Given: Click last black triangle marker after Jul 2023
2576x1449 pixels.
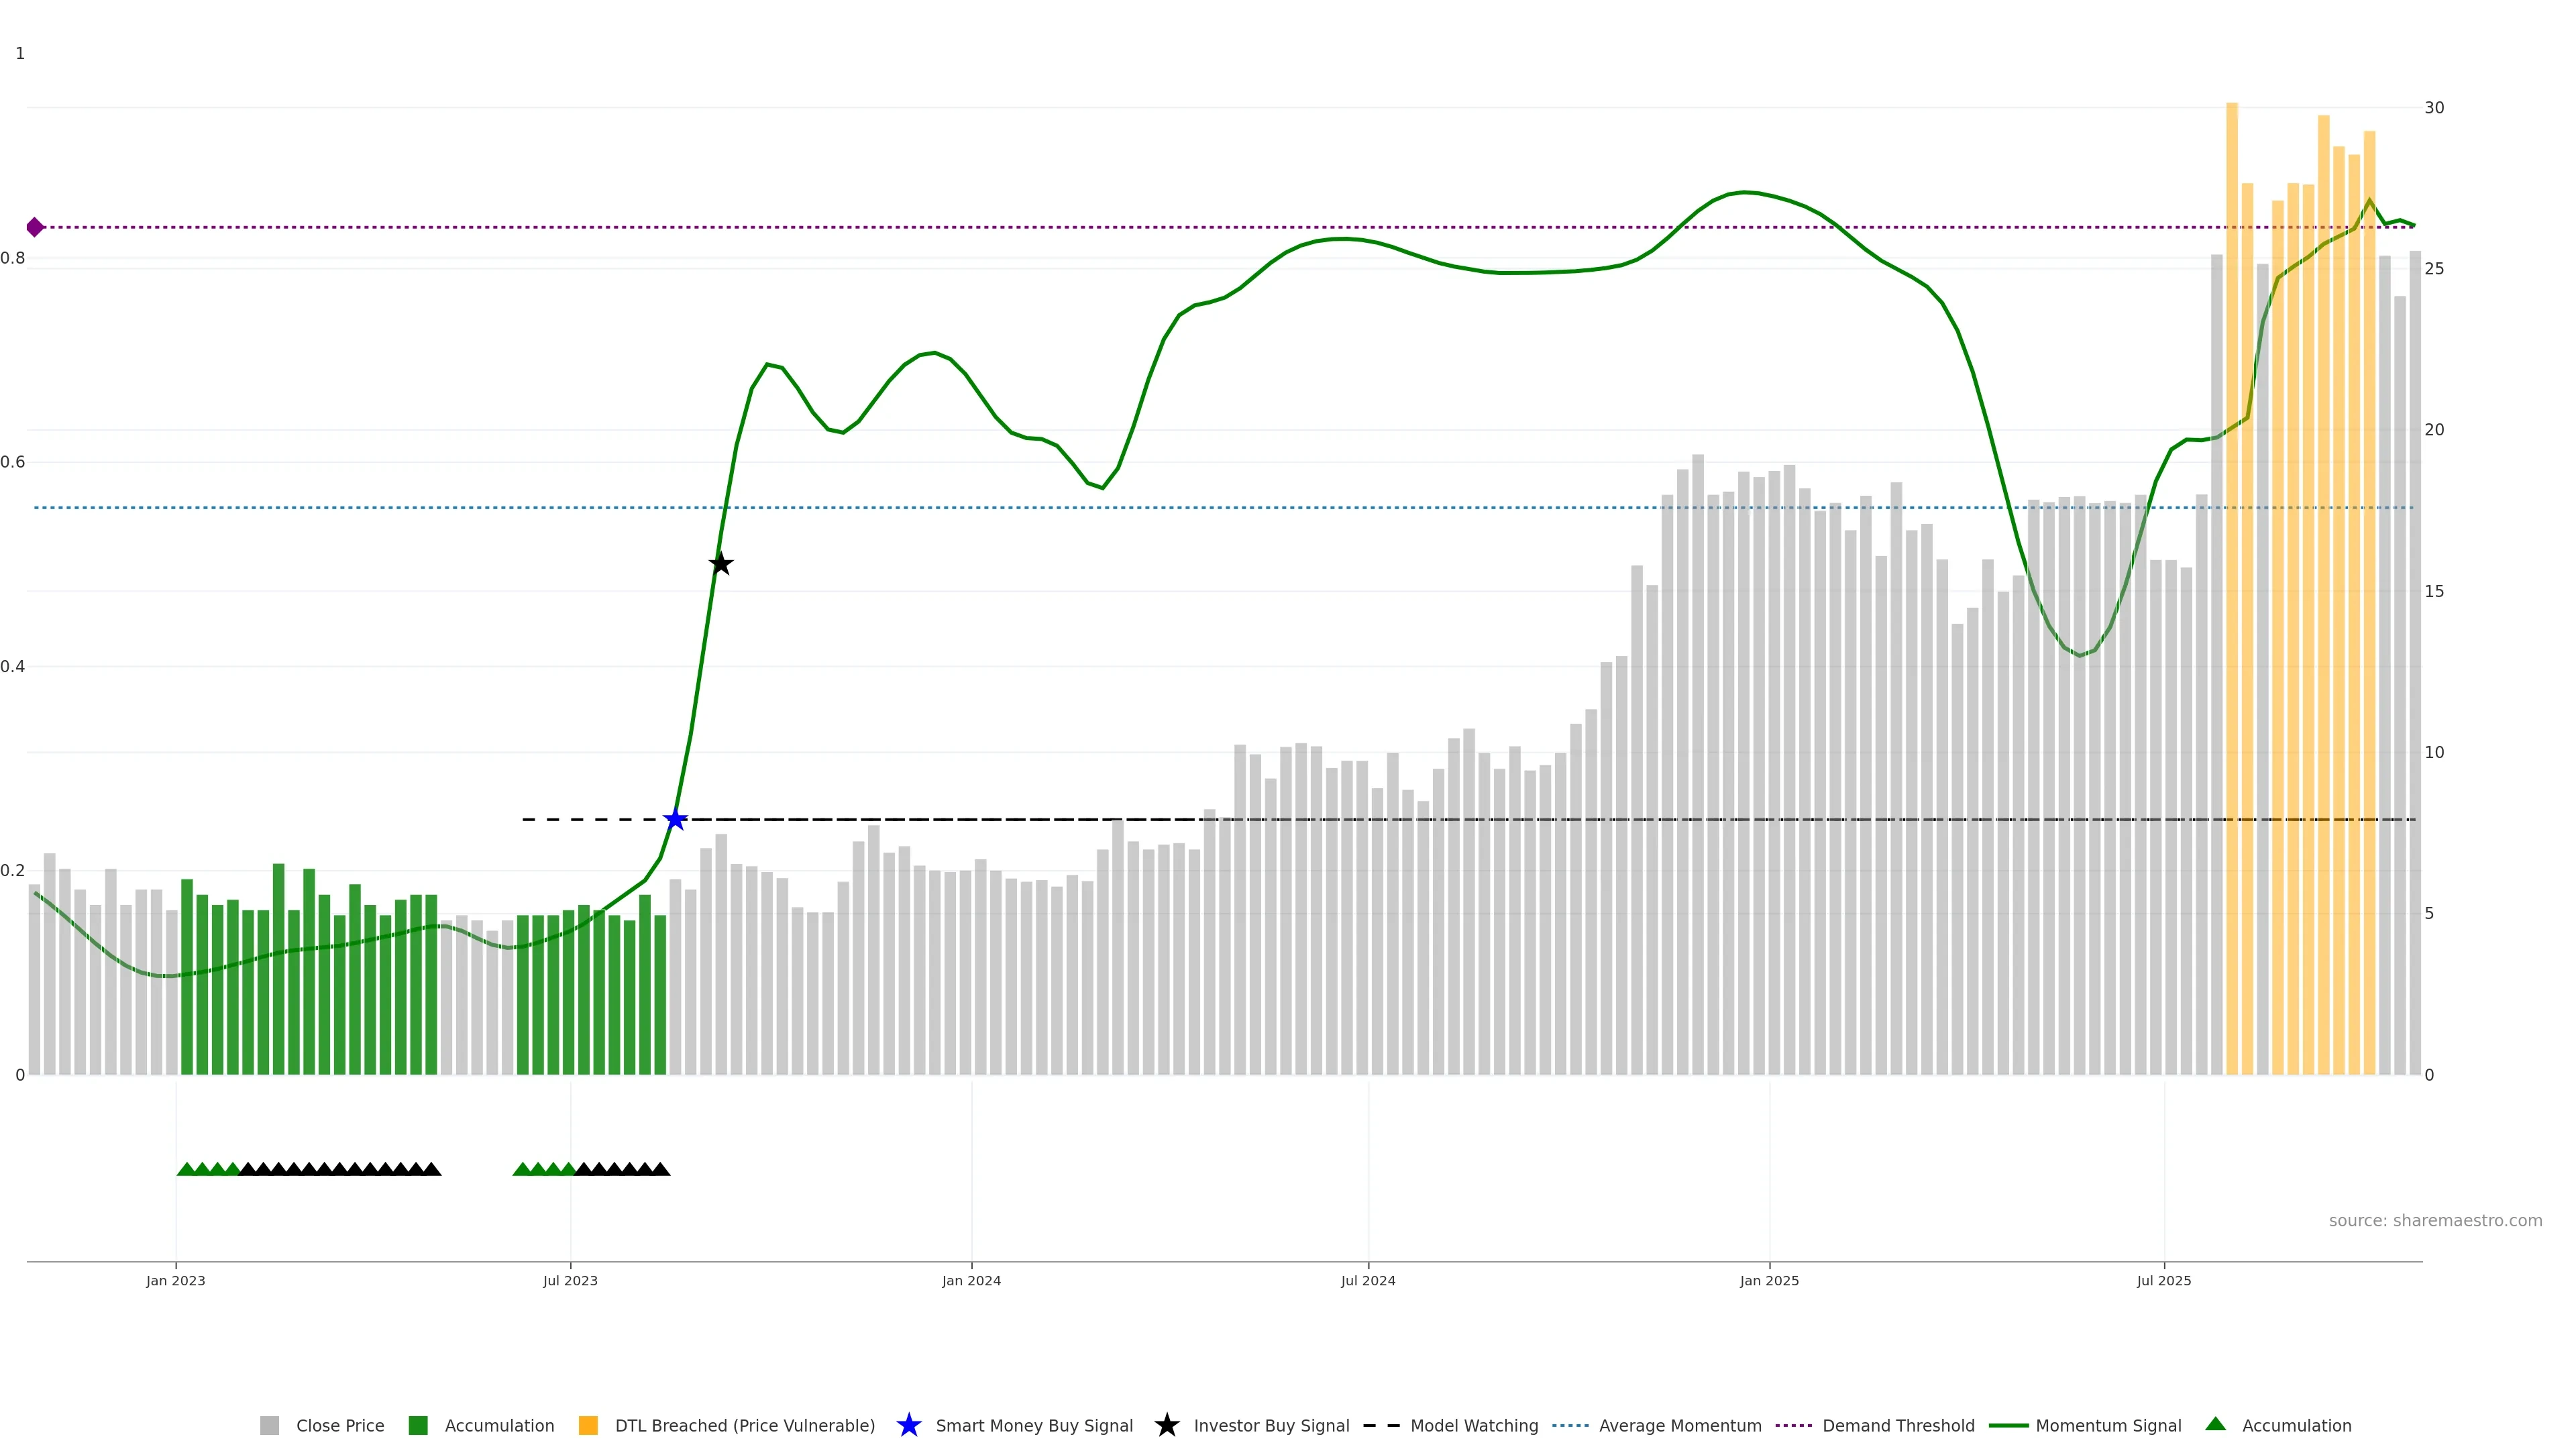Looking at the screenshot, I should (x=661, y=1169).
